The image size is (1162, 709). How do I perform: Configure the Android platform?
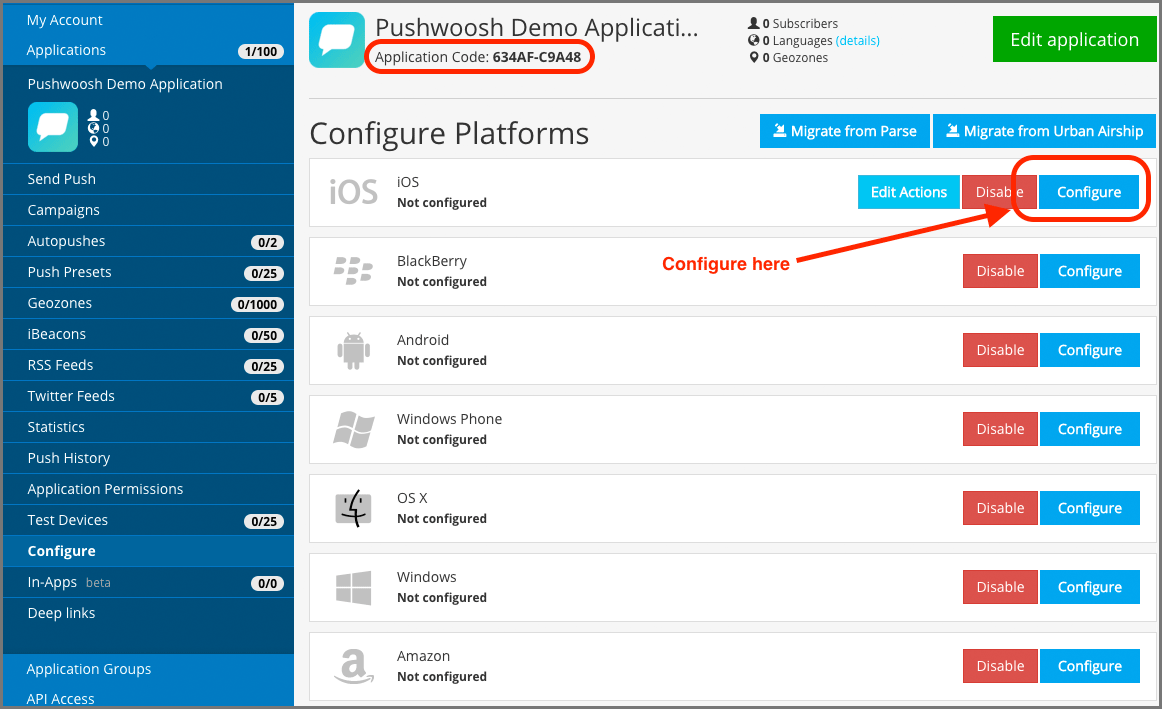click(x=1089, y=350)
